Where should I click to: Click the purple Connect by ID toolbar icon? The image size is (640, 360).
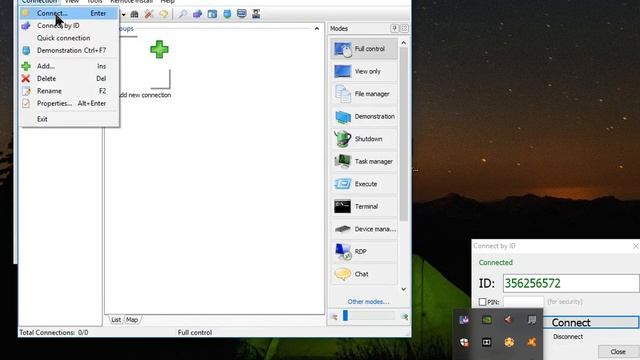pyautogui.click(x=198, y=14)
